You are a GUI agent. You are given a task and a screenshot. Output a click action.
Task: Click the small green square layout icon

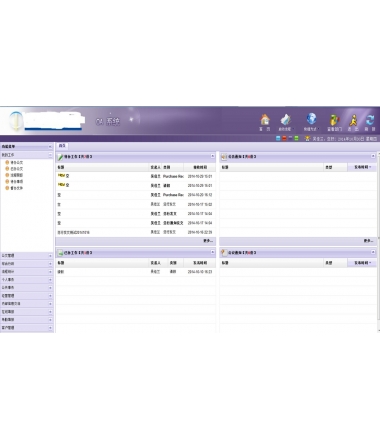(x=296, y=138)
